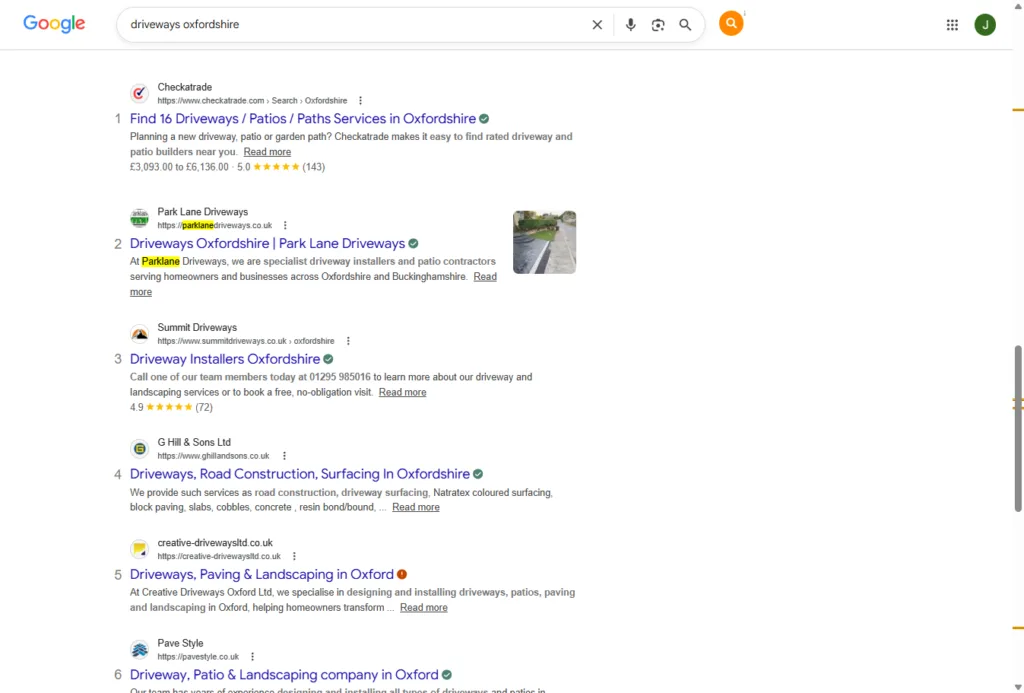
Task: Click Read more in Creative Driveways snippet
Action: click(x=424, y=608)
